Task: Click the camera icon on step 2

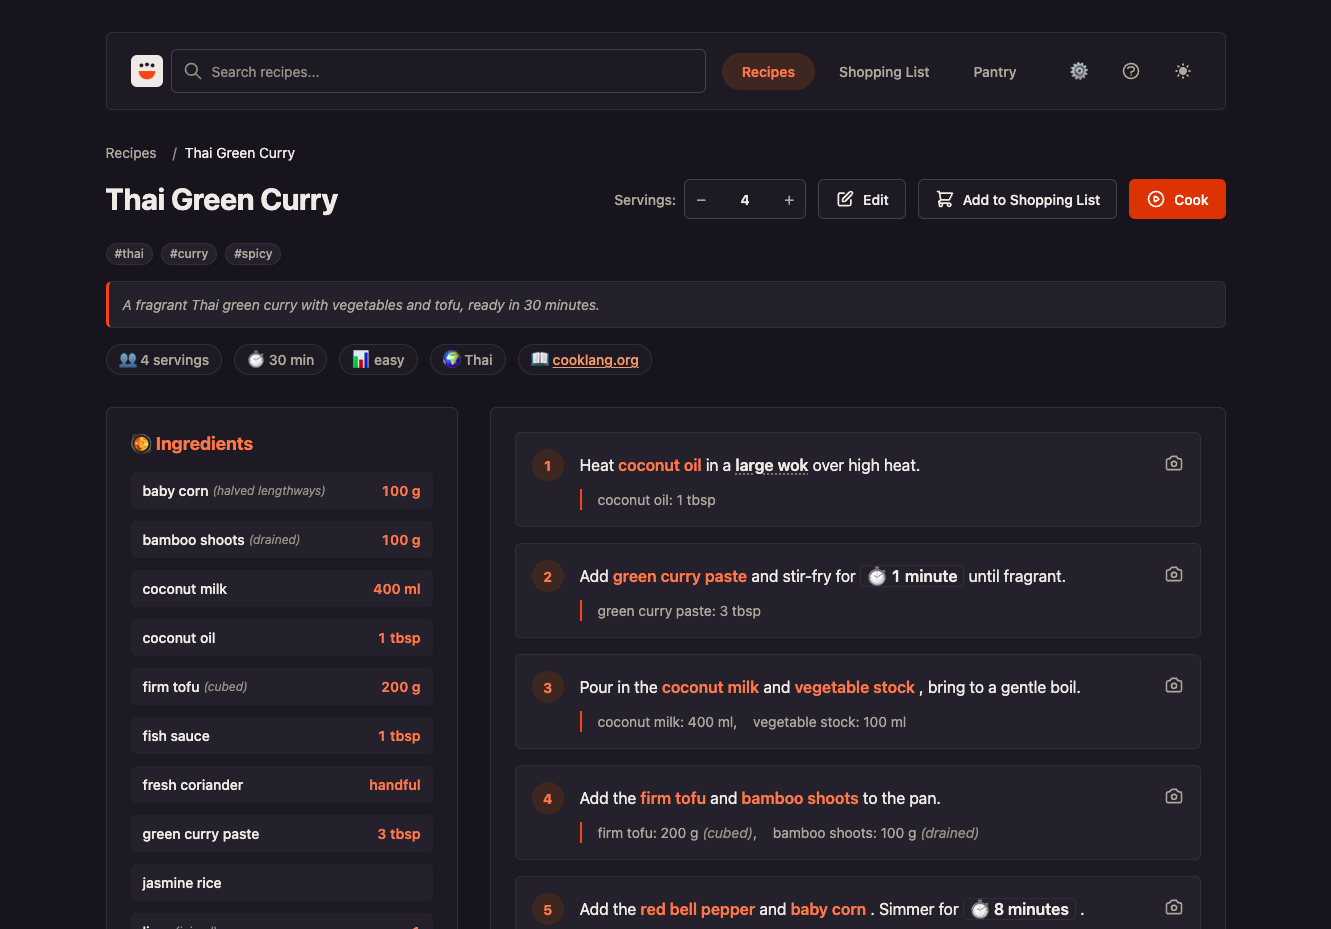Action: (x=1174, y=574)
